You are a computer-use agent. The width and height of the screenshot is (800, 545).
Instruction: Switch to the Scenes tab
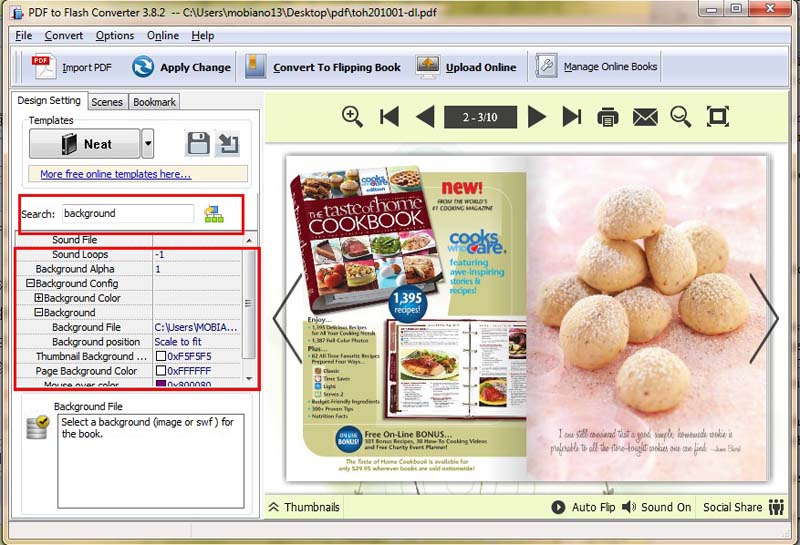coord(107,102)
